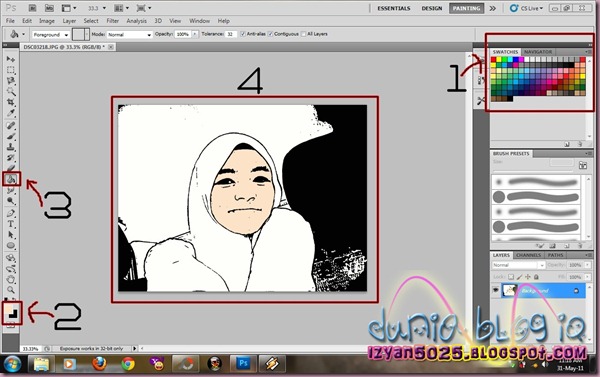The width and height of the screenshot is (600, 377).
Task: Select the History Brush tool
Action: 11,158
